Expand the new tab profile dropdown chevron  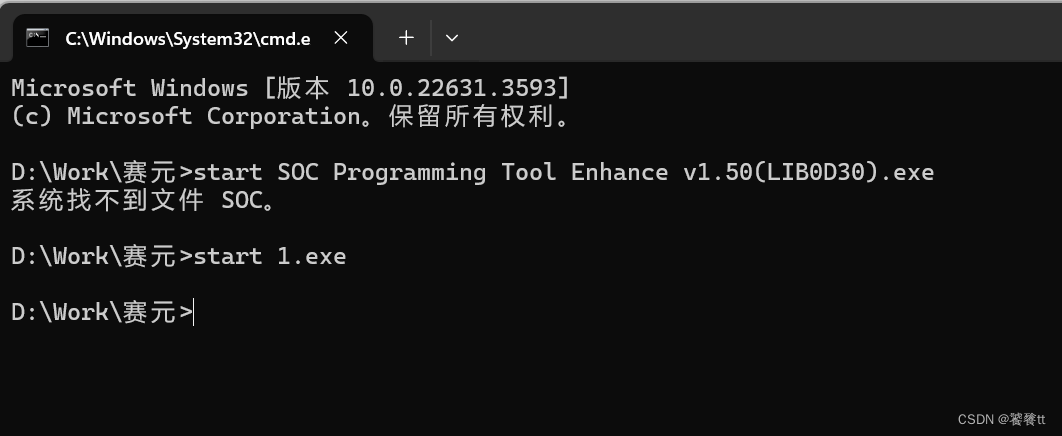452,38
